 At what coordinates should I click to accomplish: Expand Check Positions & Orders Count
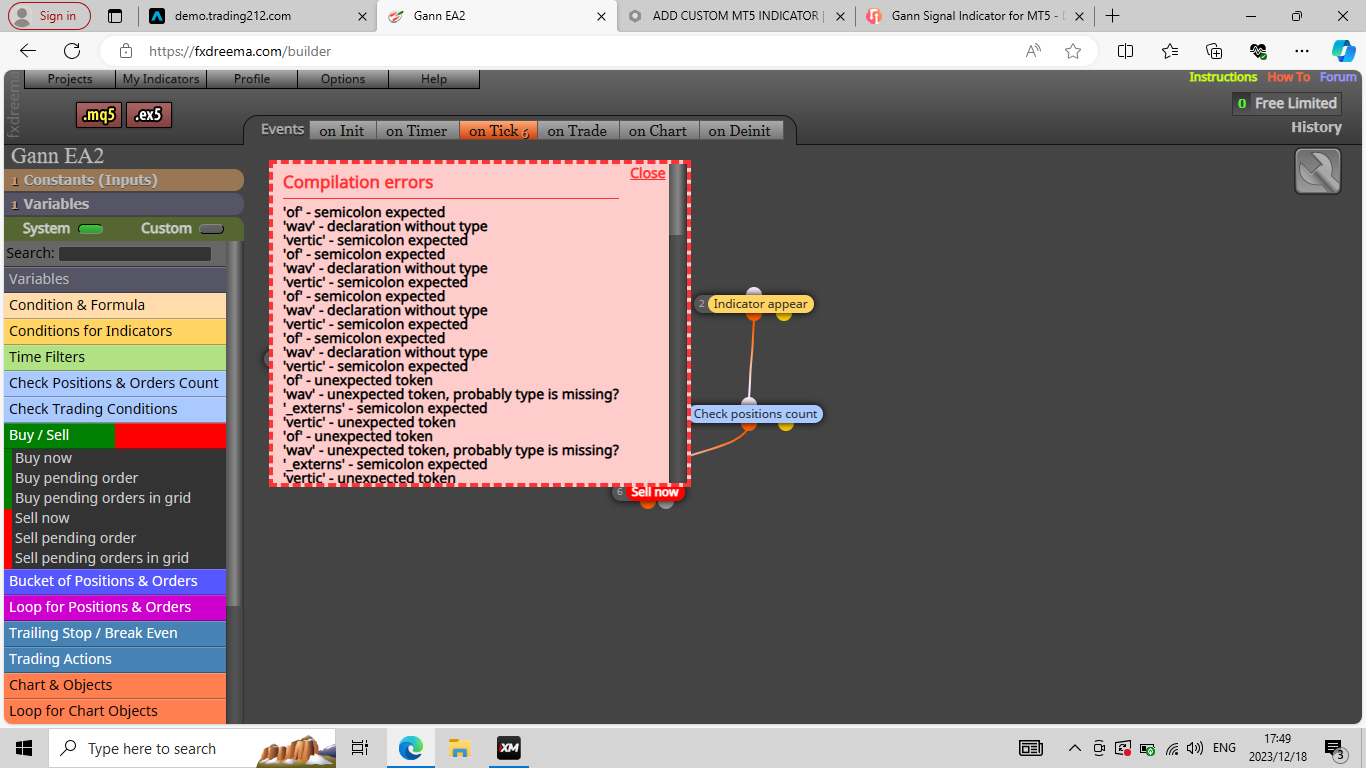115,383
